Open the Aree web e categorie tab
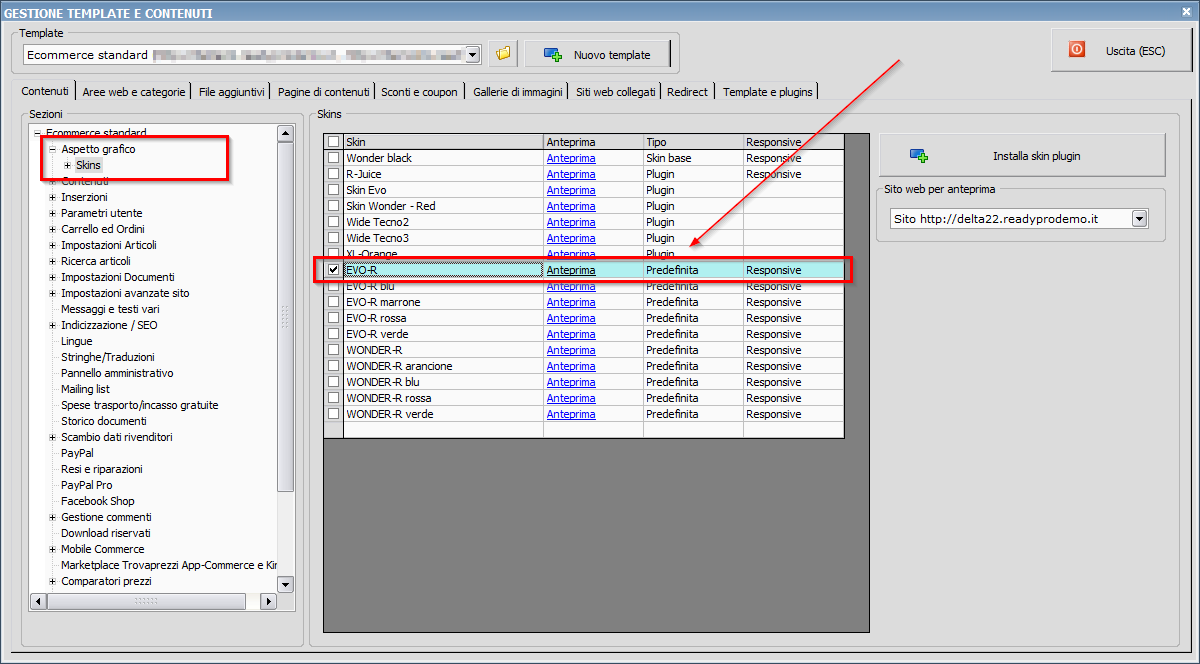The image size is (1200, 664). (134, 92)
